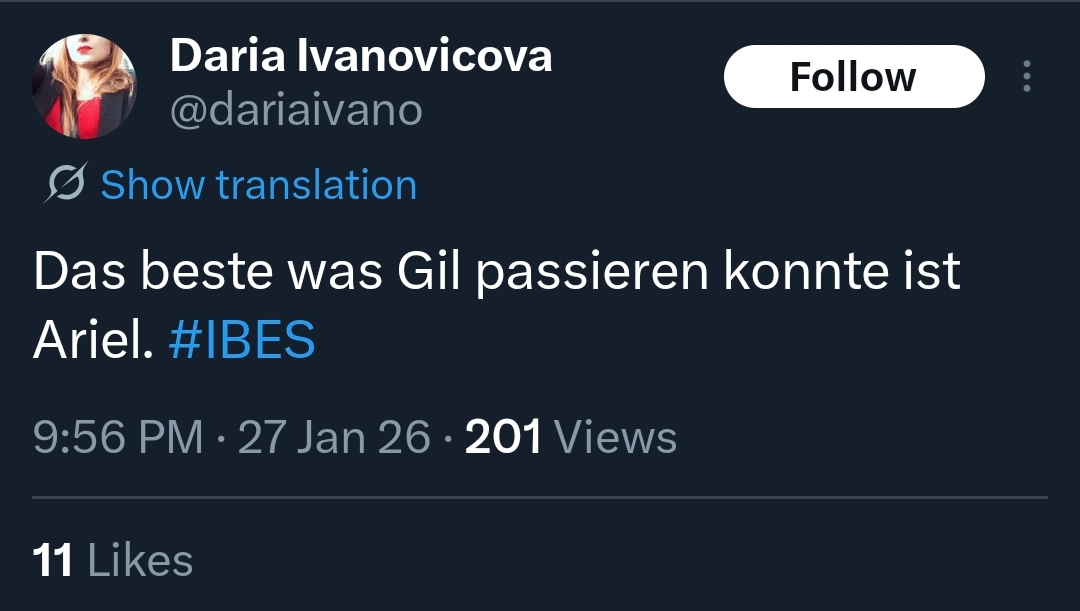Click the word Gil in the tweet
The width and height of the screenshot is (1080, 611).
coord(429,272)
